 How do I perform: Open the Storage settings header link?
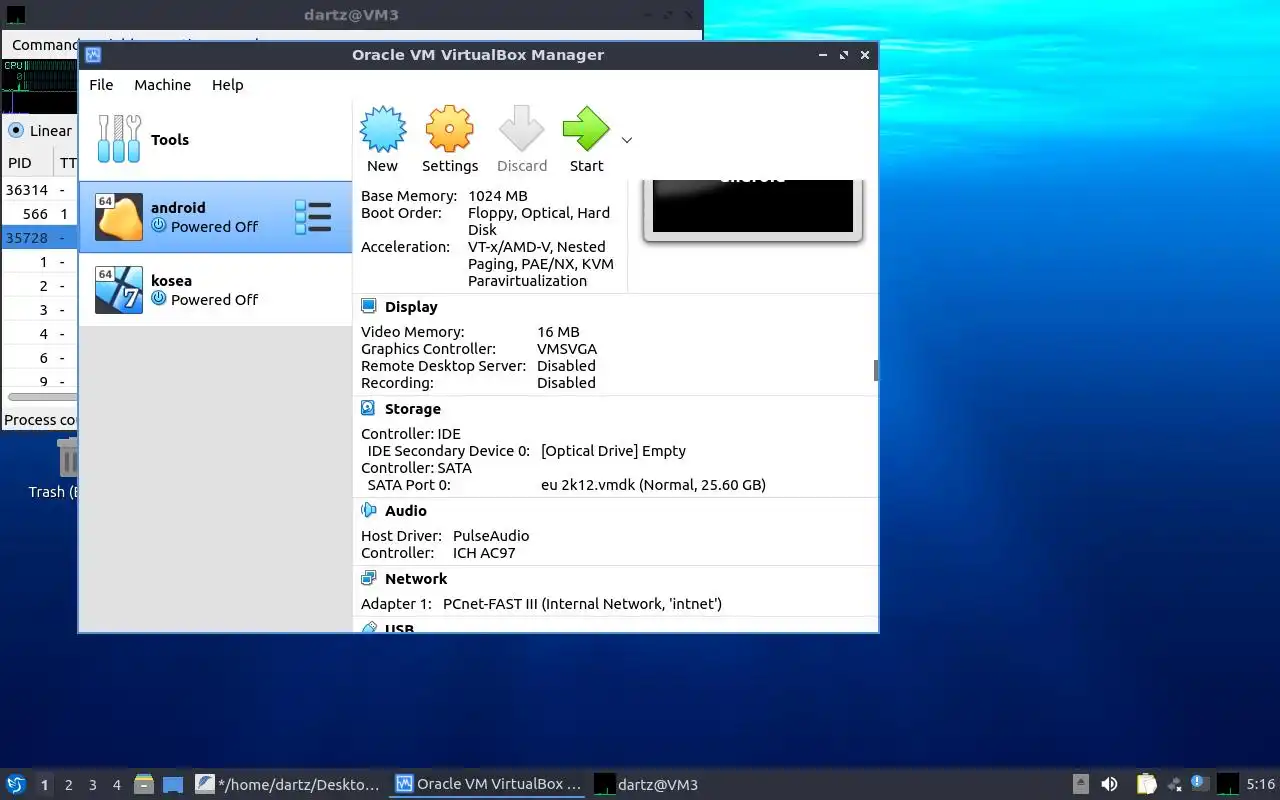coord(413,409)
